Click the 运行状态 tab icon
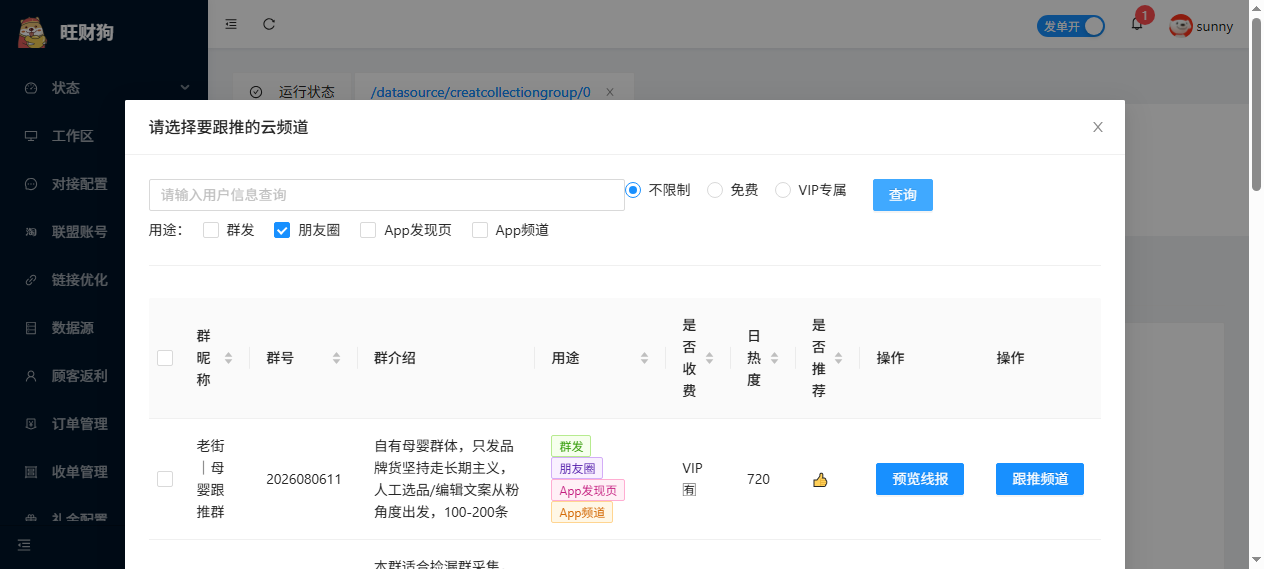Viewport: 1264px width, 569px height. click(256, 92)
